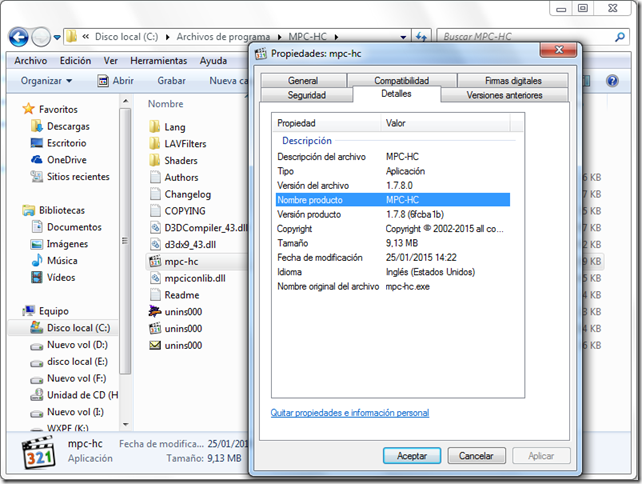The width and height of the screenshot is (642, 484).
Task: Click sidebar scrollbar up arrow
Action: [x=126, y=101]
